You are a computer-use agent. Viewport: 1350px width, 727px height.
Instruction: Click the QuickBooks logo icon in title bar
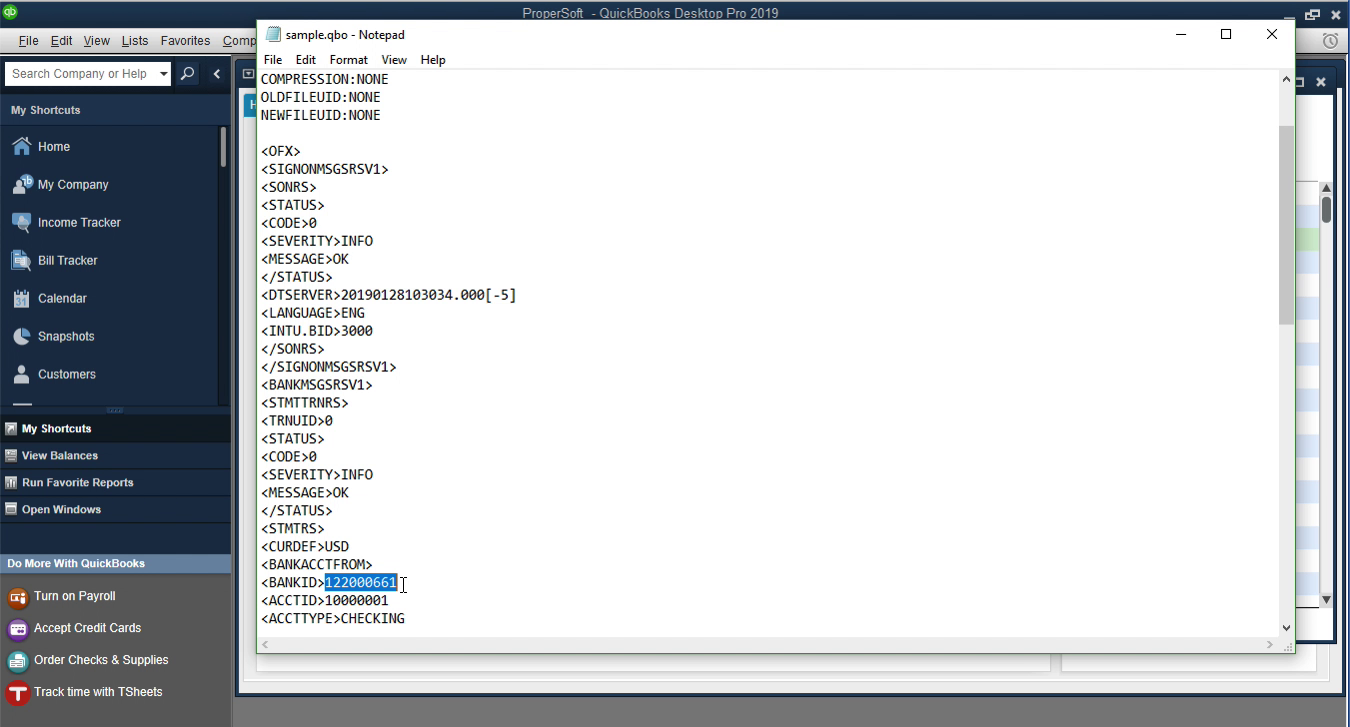tap(10, 12)
